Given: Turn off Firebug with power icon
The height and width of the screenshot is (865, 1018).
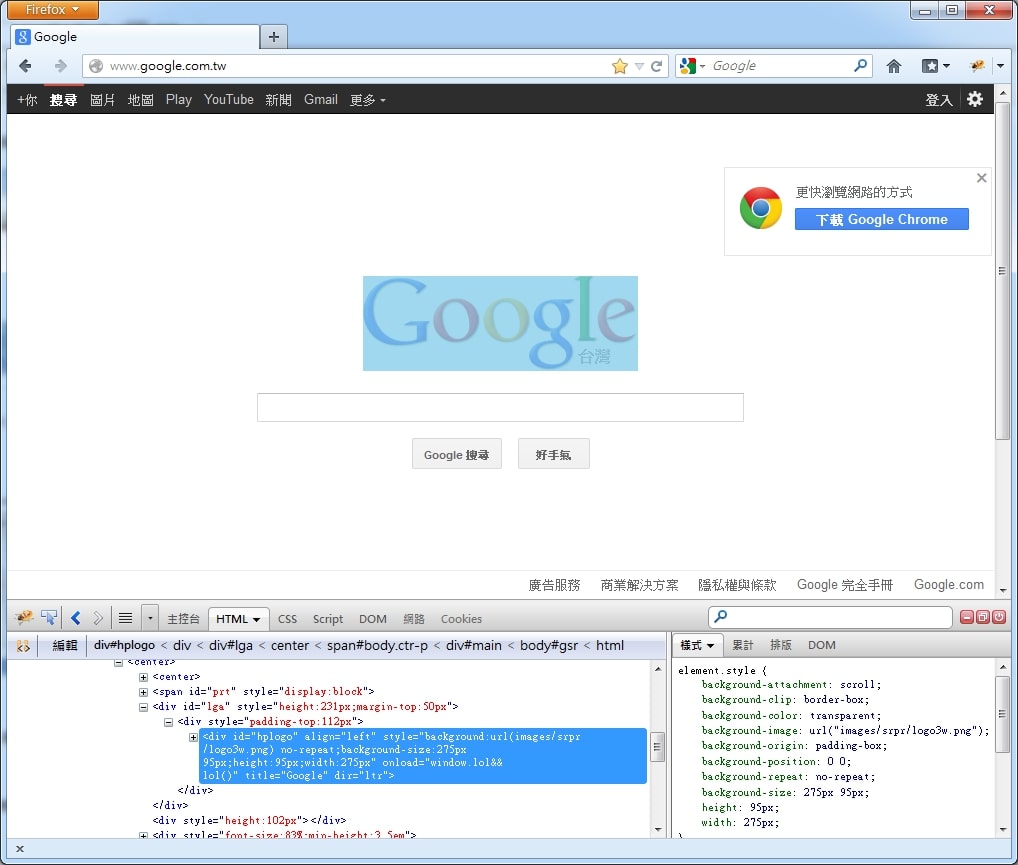Looking at the screenshot, I should (999, 617).
